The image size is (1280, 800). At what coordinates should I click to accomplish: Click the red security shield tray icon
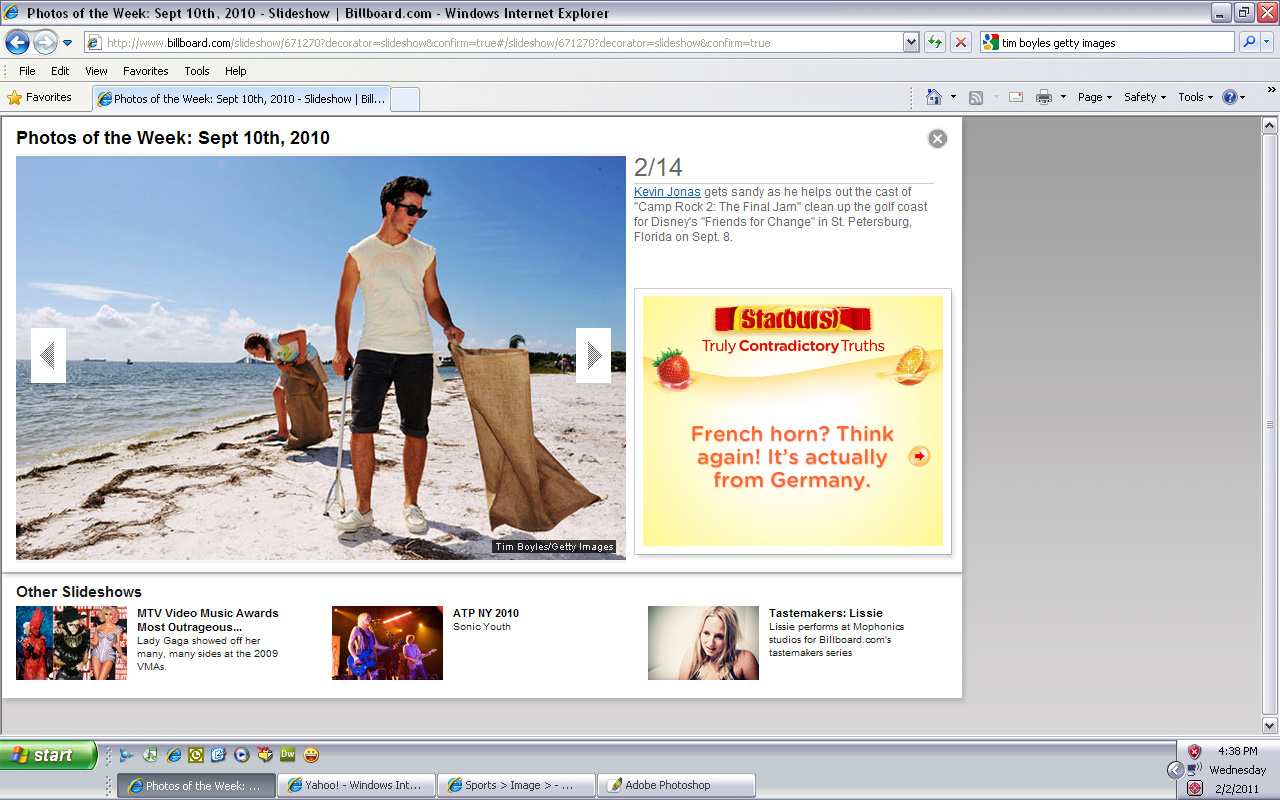click(1195, 751)
